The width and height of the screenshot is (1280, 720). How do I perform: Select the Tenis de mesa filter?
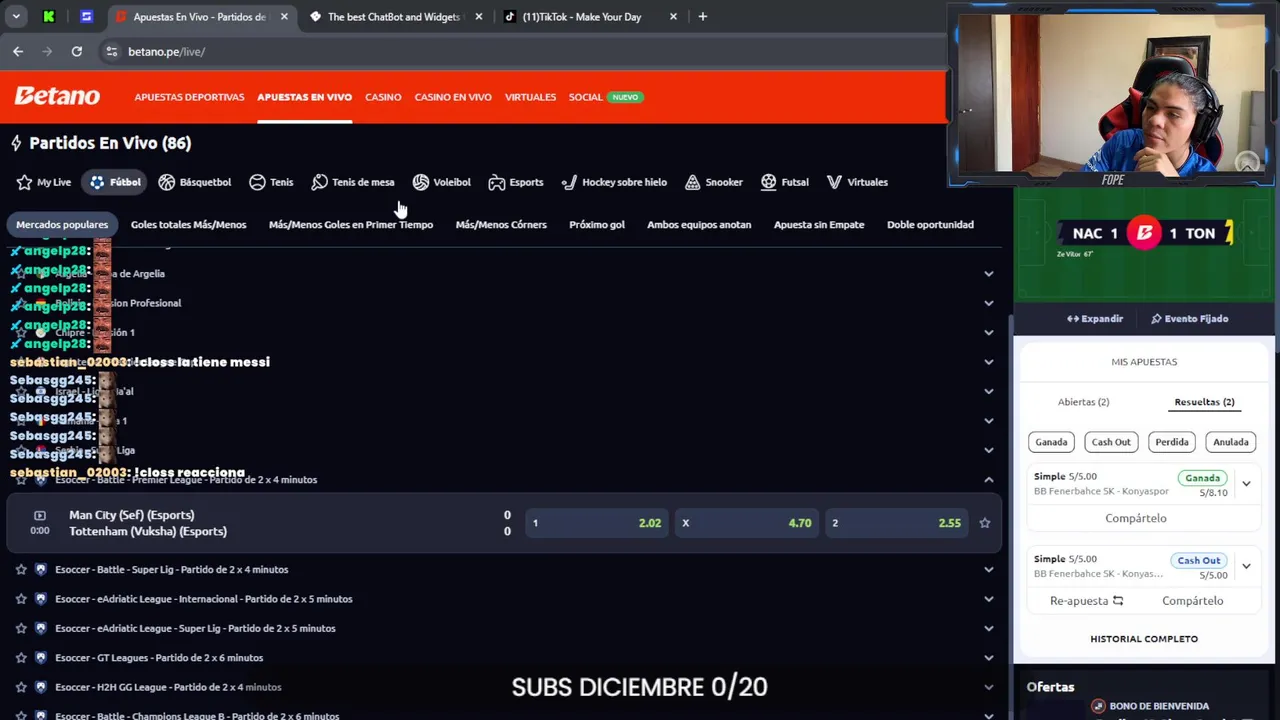(x=353, y=182)
